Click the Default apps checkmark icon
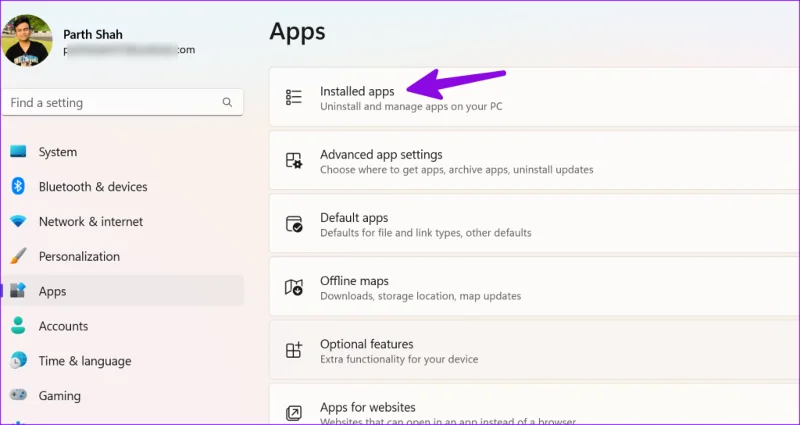Image resolution: width=800 pixels, height=425 pixels. pyautogui.click(x=294, y=223)
